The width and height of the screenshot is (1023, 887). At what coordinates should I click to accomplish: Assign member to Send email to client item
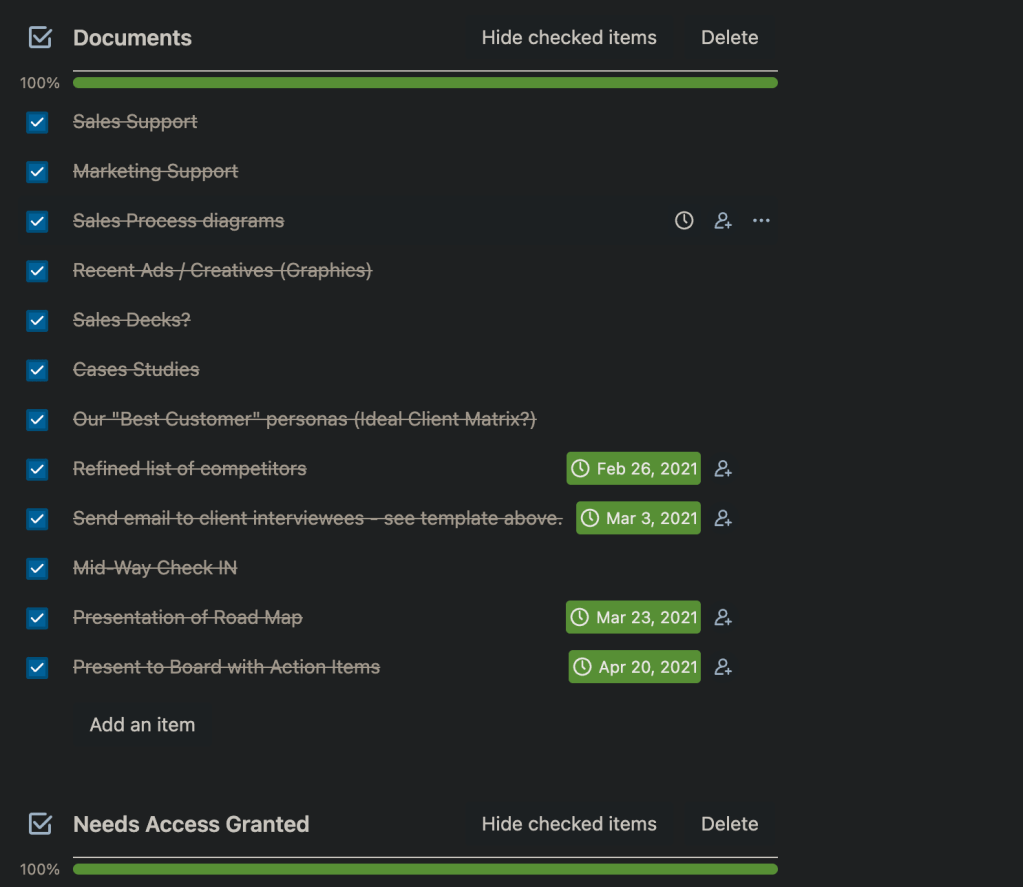pos(723,519)
